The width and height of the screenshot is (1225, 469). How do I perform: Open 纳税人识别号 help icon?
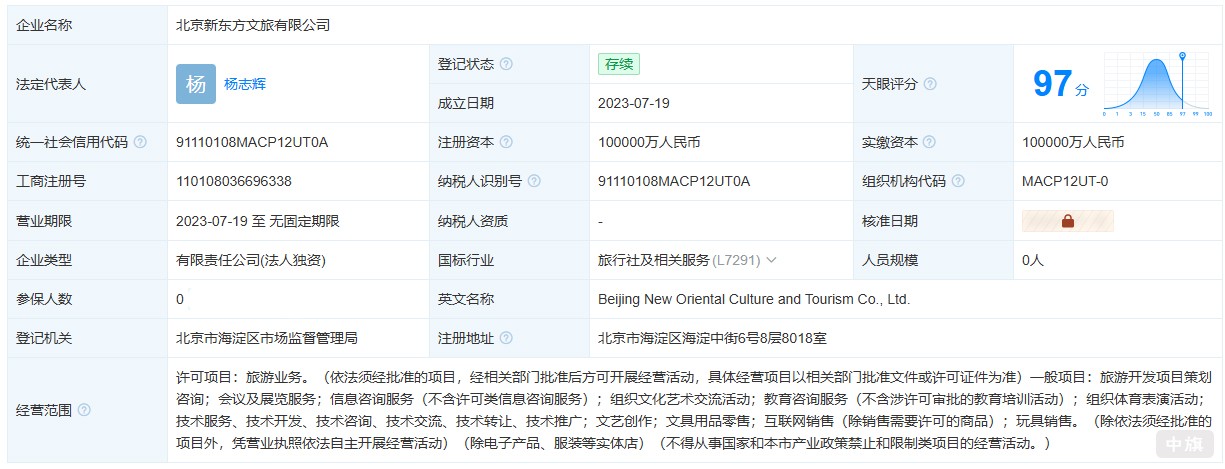coord(534,181)
